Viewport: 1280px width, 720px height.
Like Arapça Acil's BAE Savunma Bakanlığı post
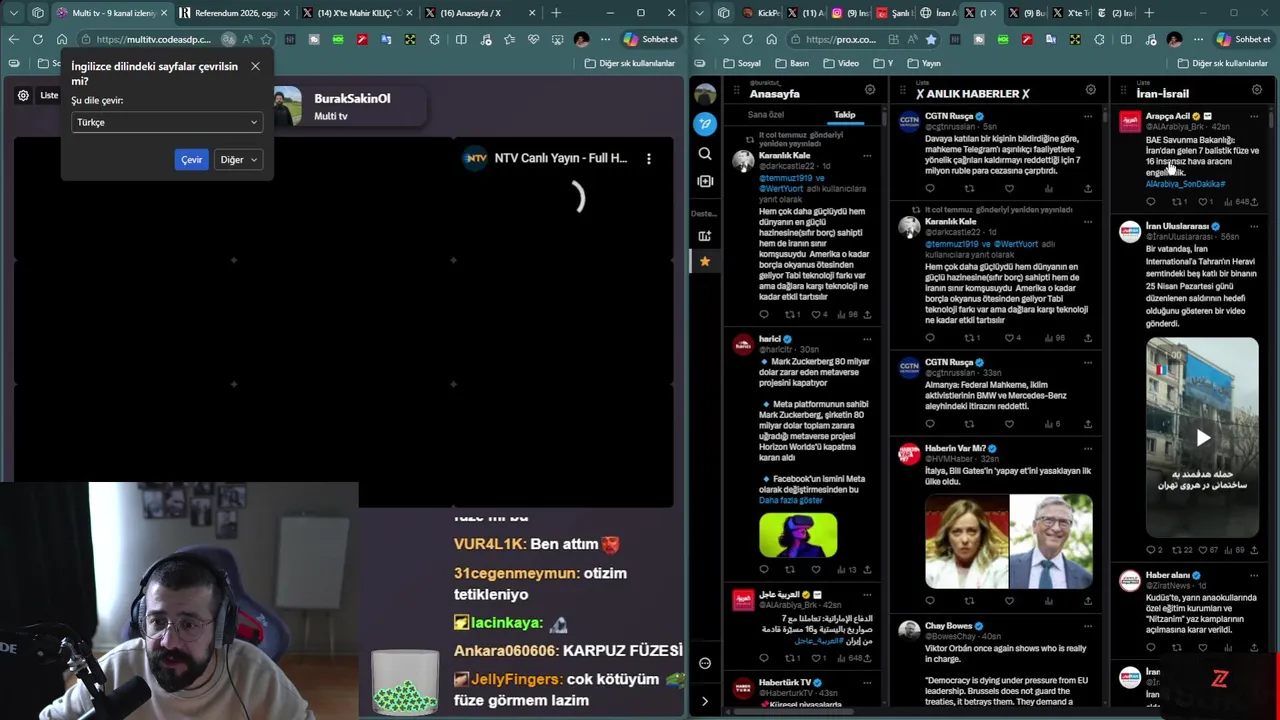click(1204, 201)
